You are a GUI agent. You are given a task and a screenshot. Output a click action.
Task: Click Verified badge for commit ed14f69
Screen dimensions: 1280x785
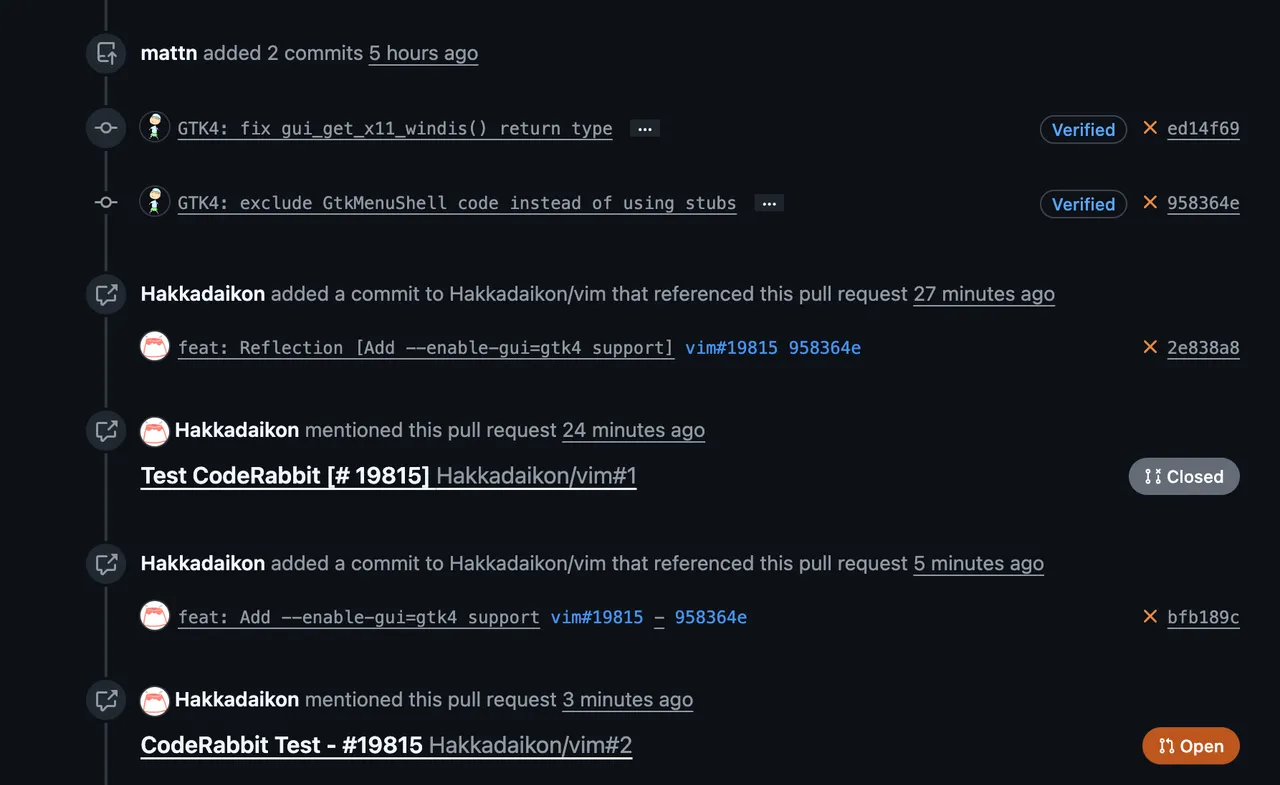pyautogui.click(x=1083, y=130)
